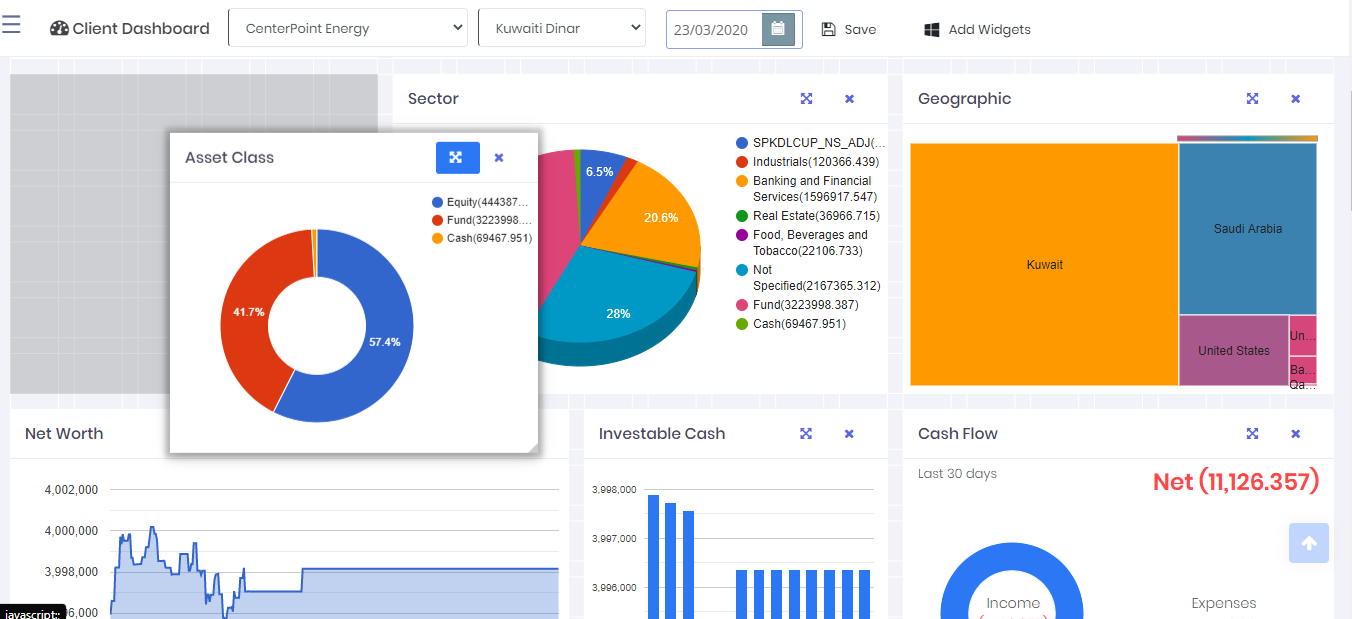The image size is (1352, 619).
Task: Toggle Equity in the Asset Class legend
Action: (x=481, y=203)
